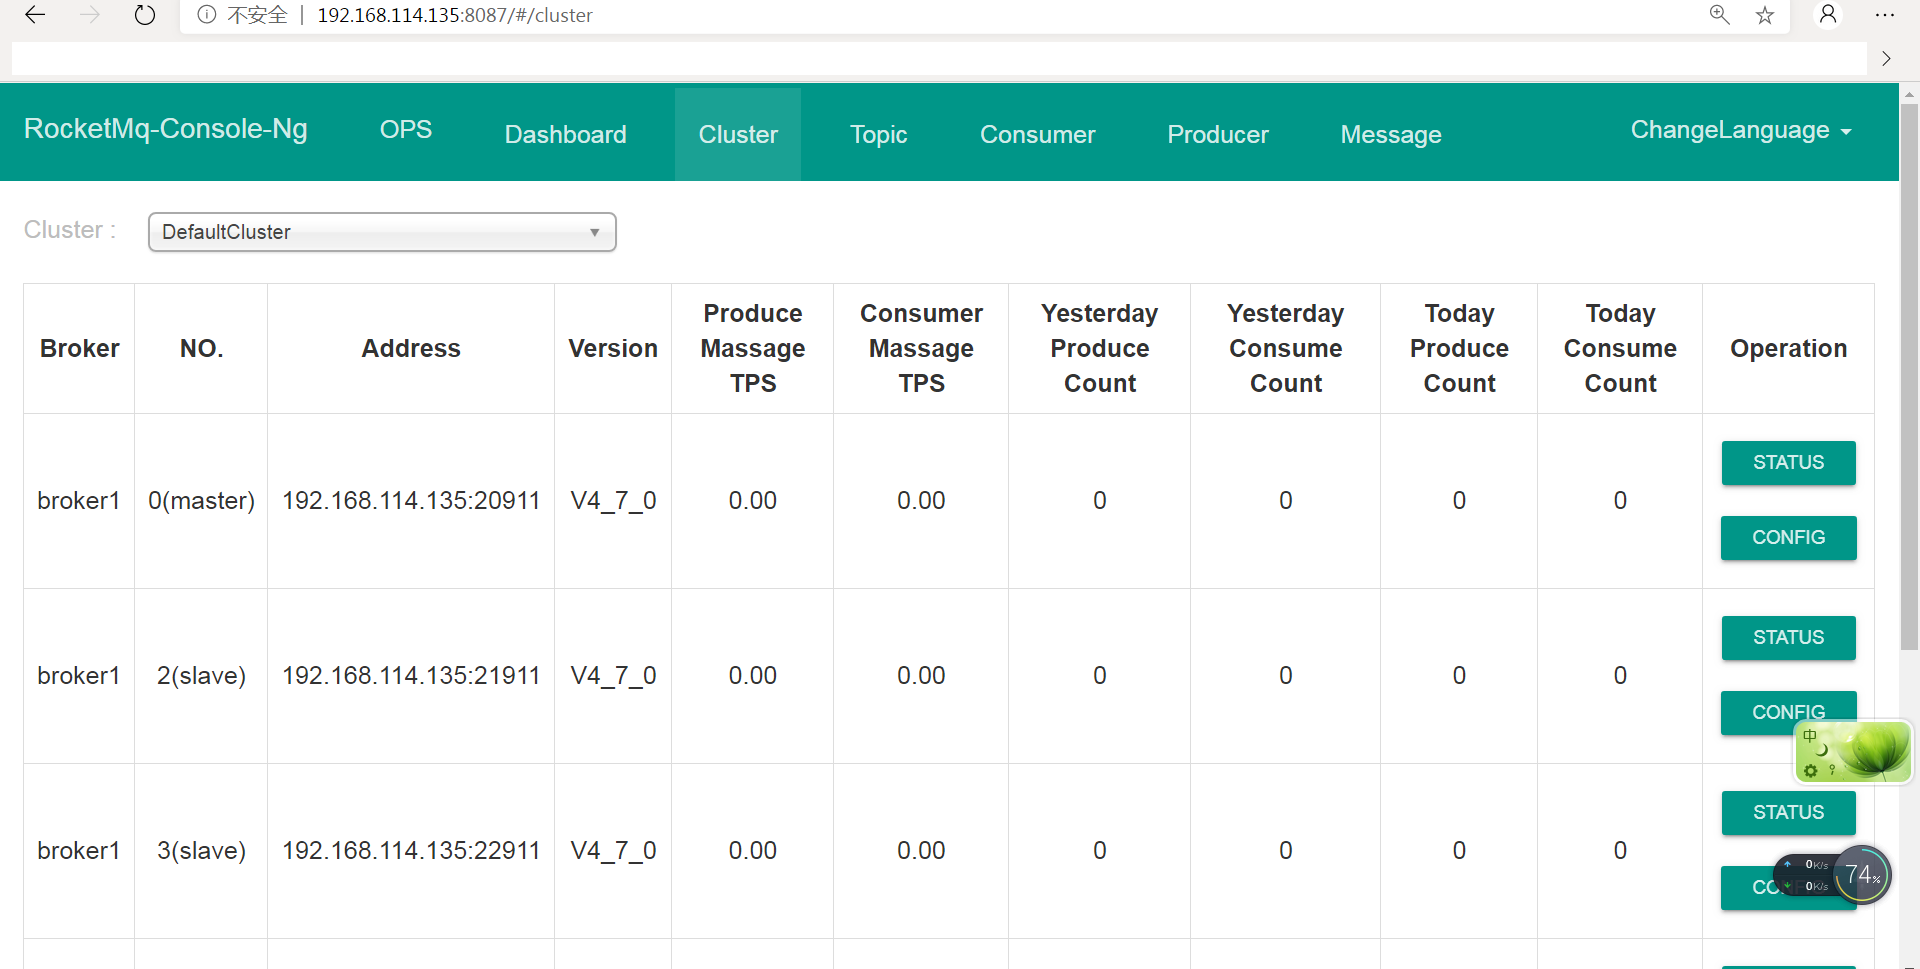The width and height of the screenshot is (1920, 969).
Task: Open the RocketMq-Console-Ng home link
Action: pos(166,129)
